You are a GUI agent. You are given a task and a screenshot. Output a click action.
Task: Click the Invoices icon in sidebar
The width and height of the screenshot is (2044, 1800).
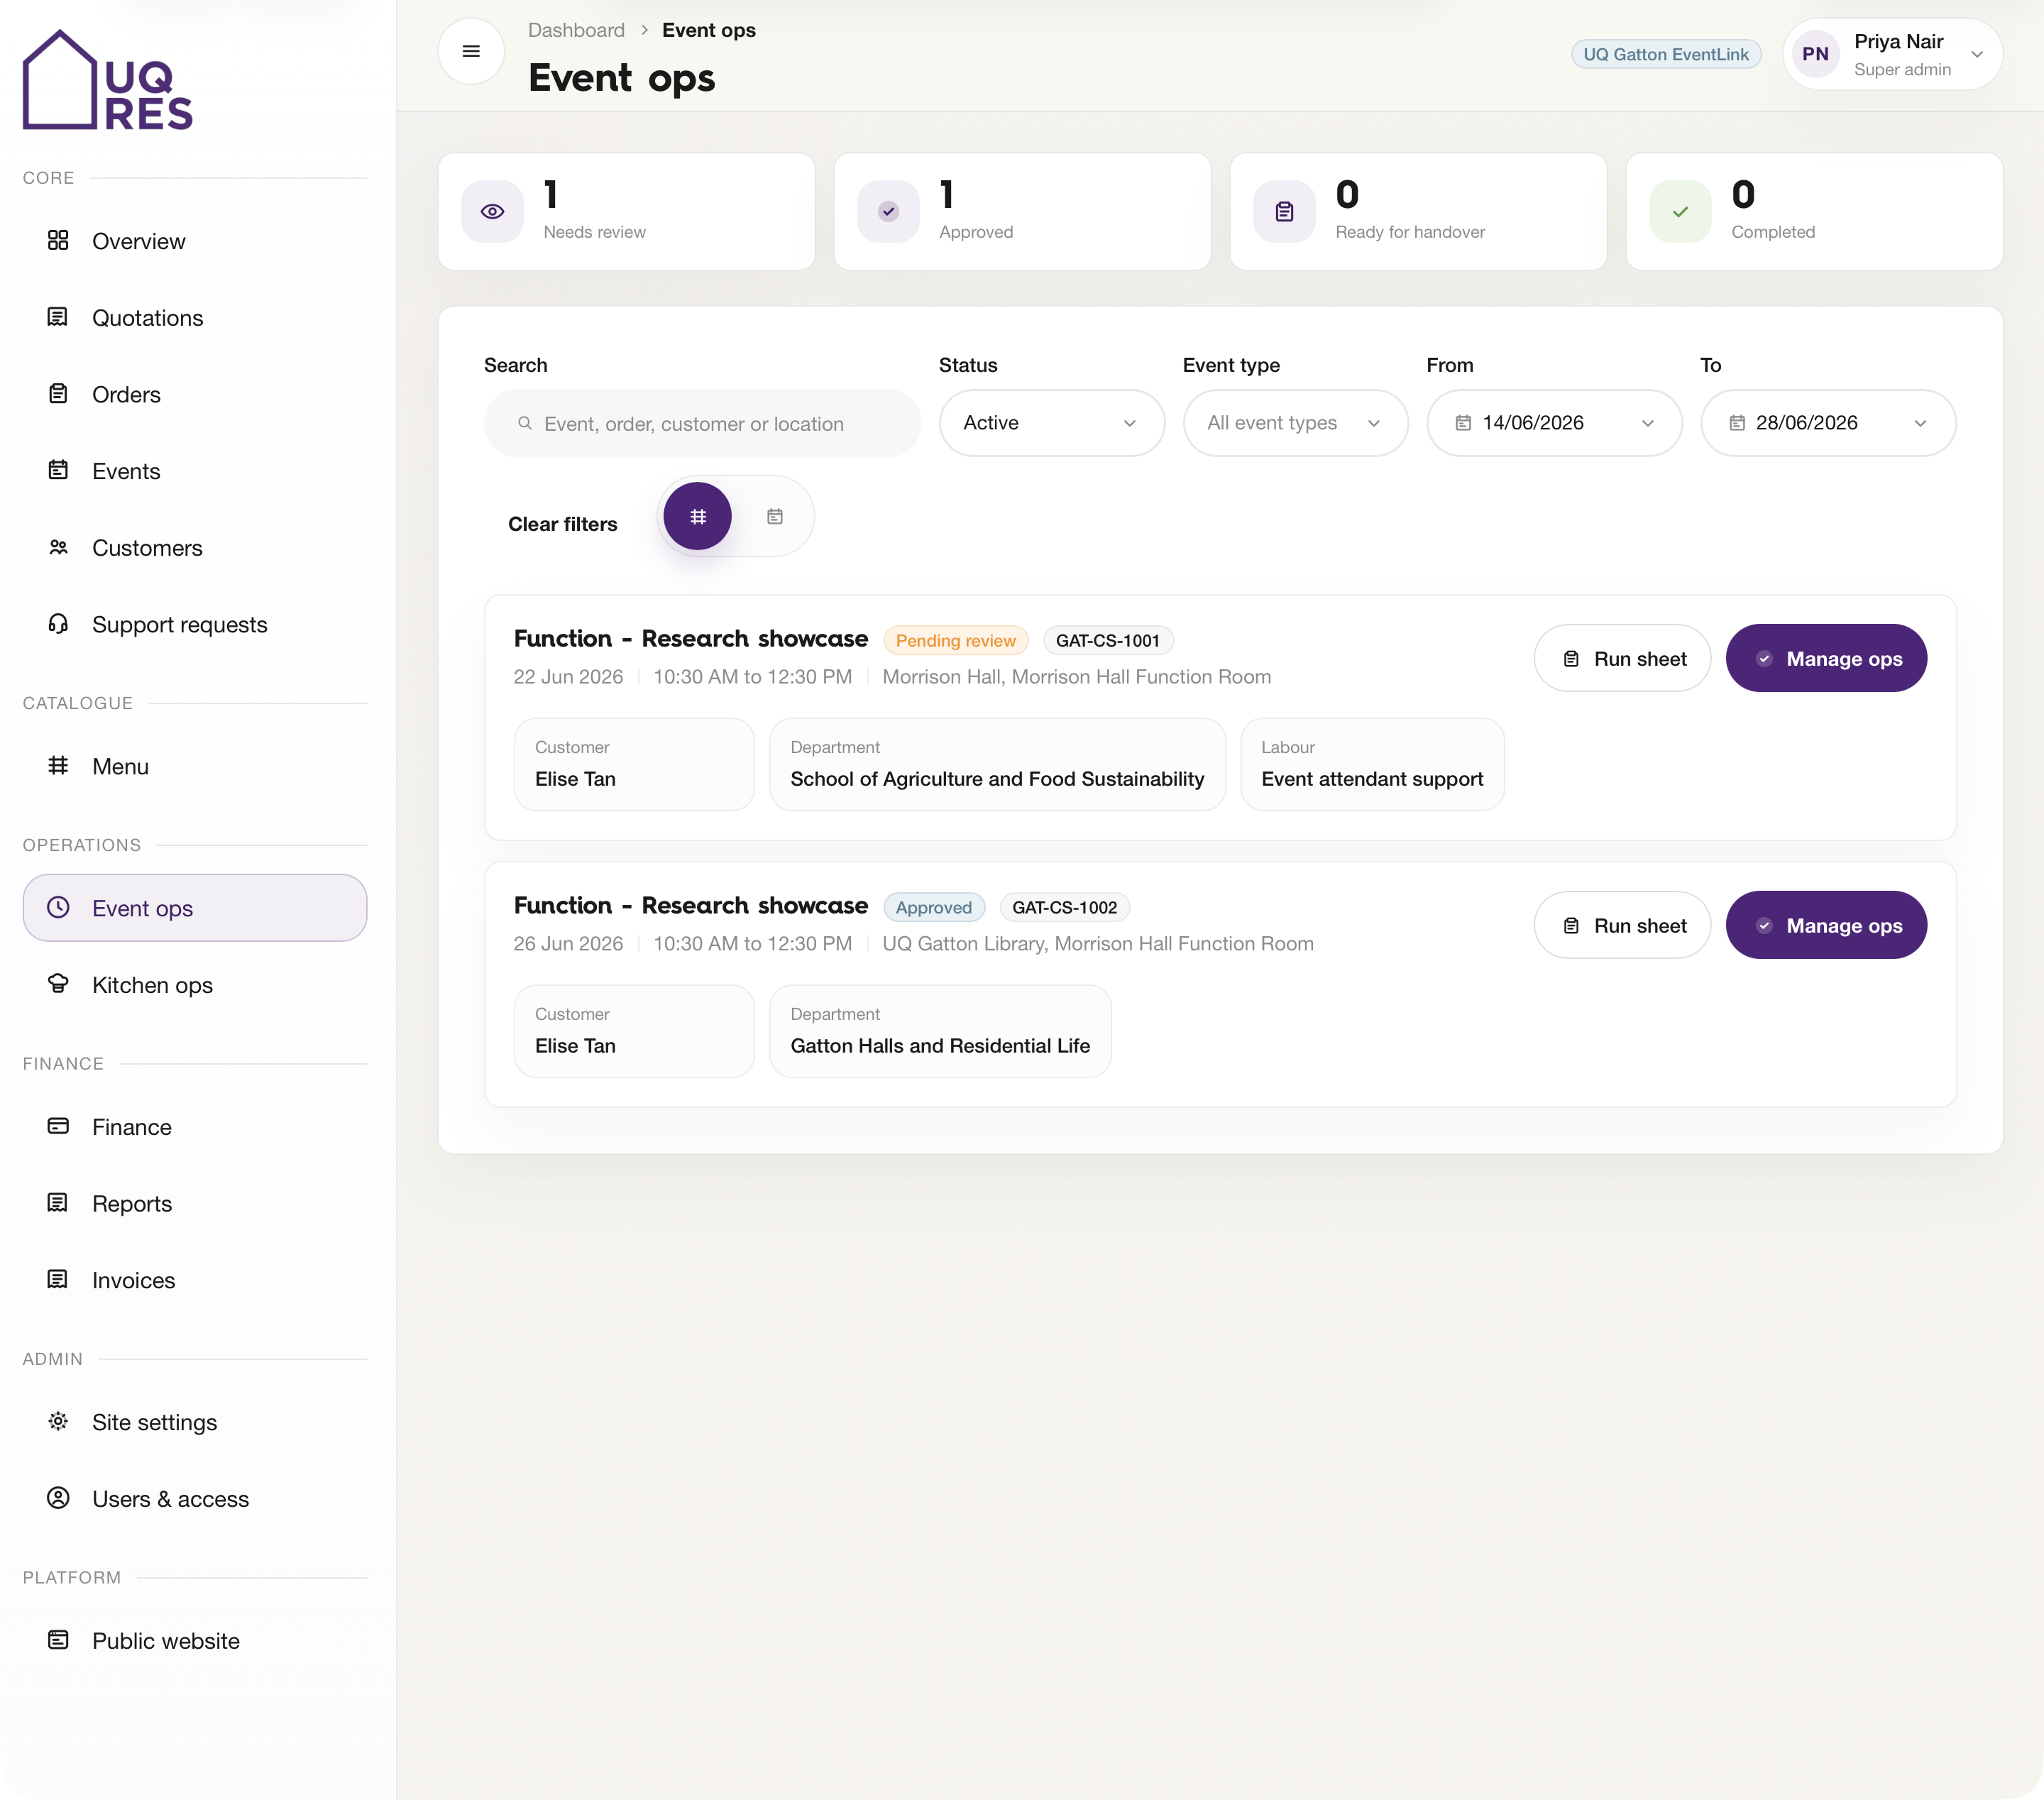(x=58, y=1280)
